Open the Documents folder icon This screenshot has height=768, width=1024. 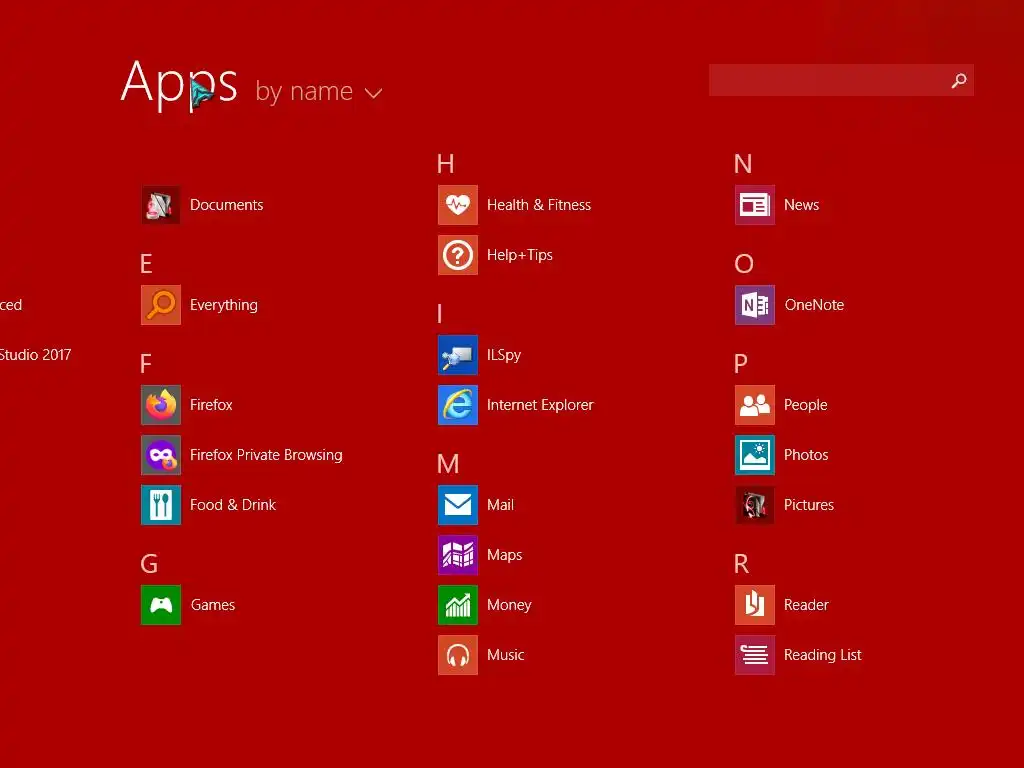[161, 205]
